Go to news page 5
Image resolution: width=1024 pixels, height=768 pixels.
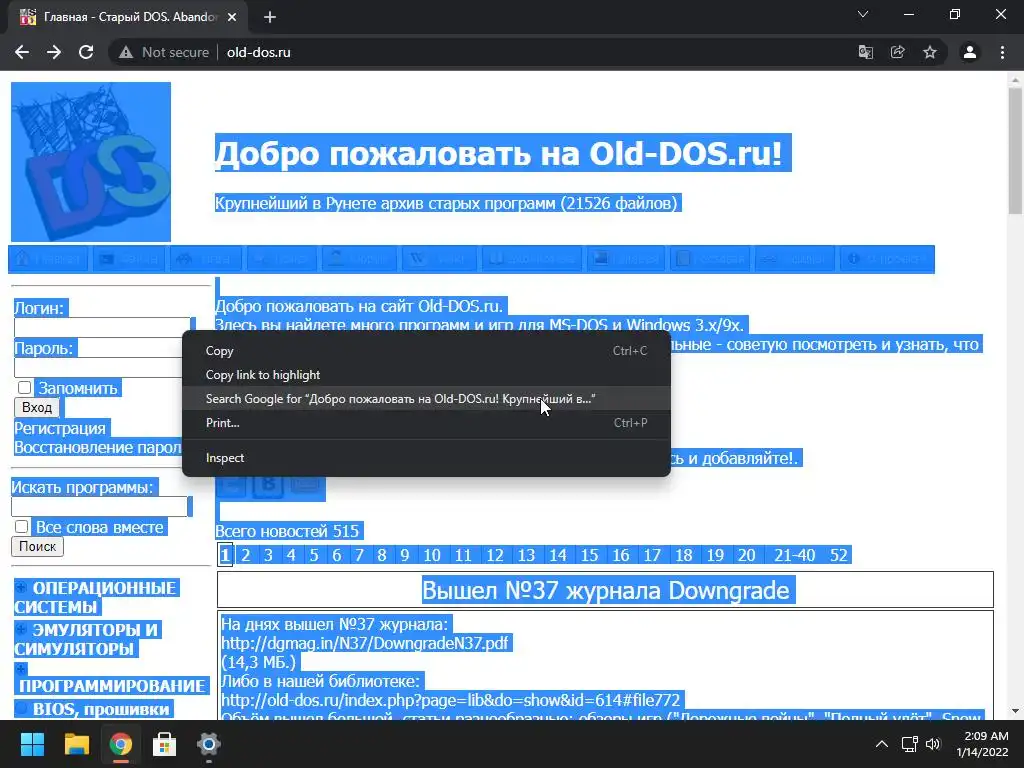[314, 555]
